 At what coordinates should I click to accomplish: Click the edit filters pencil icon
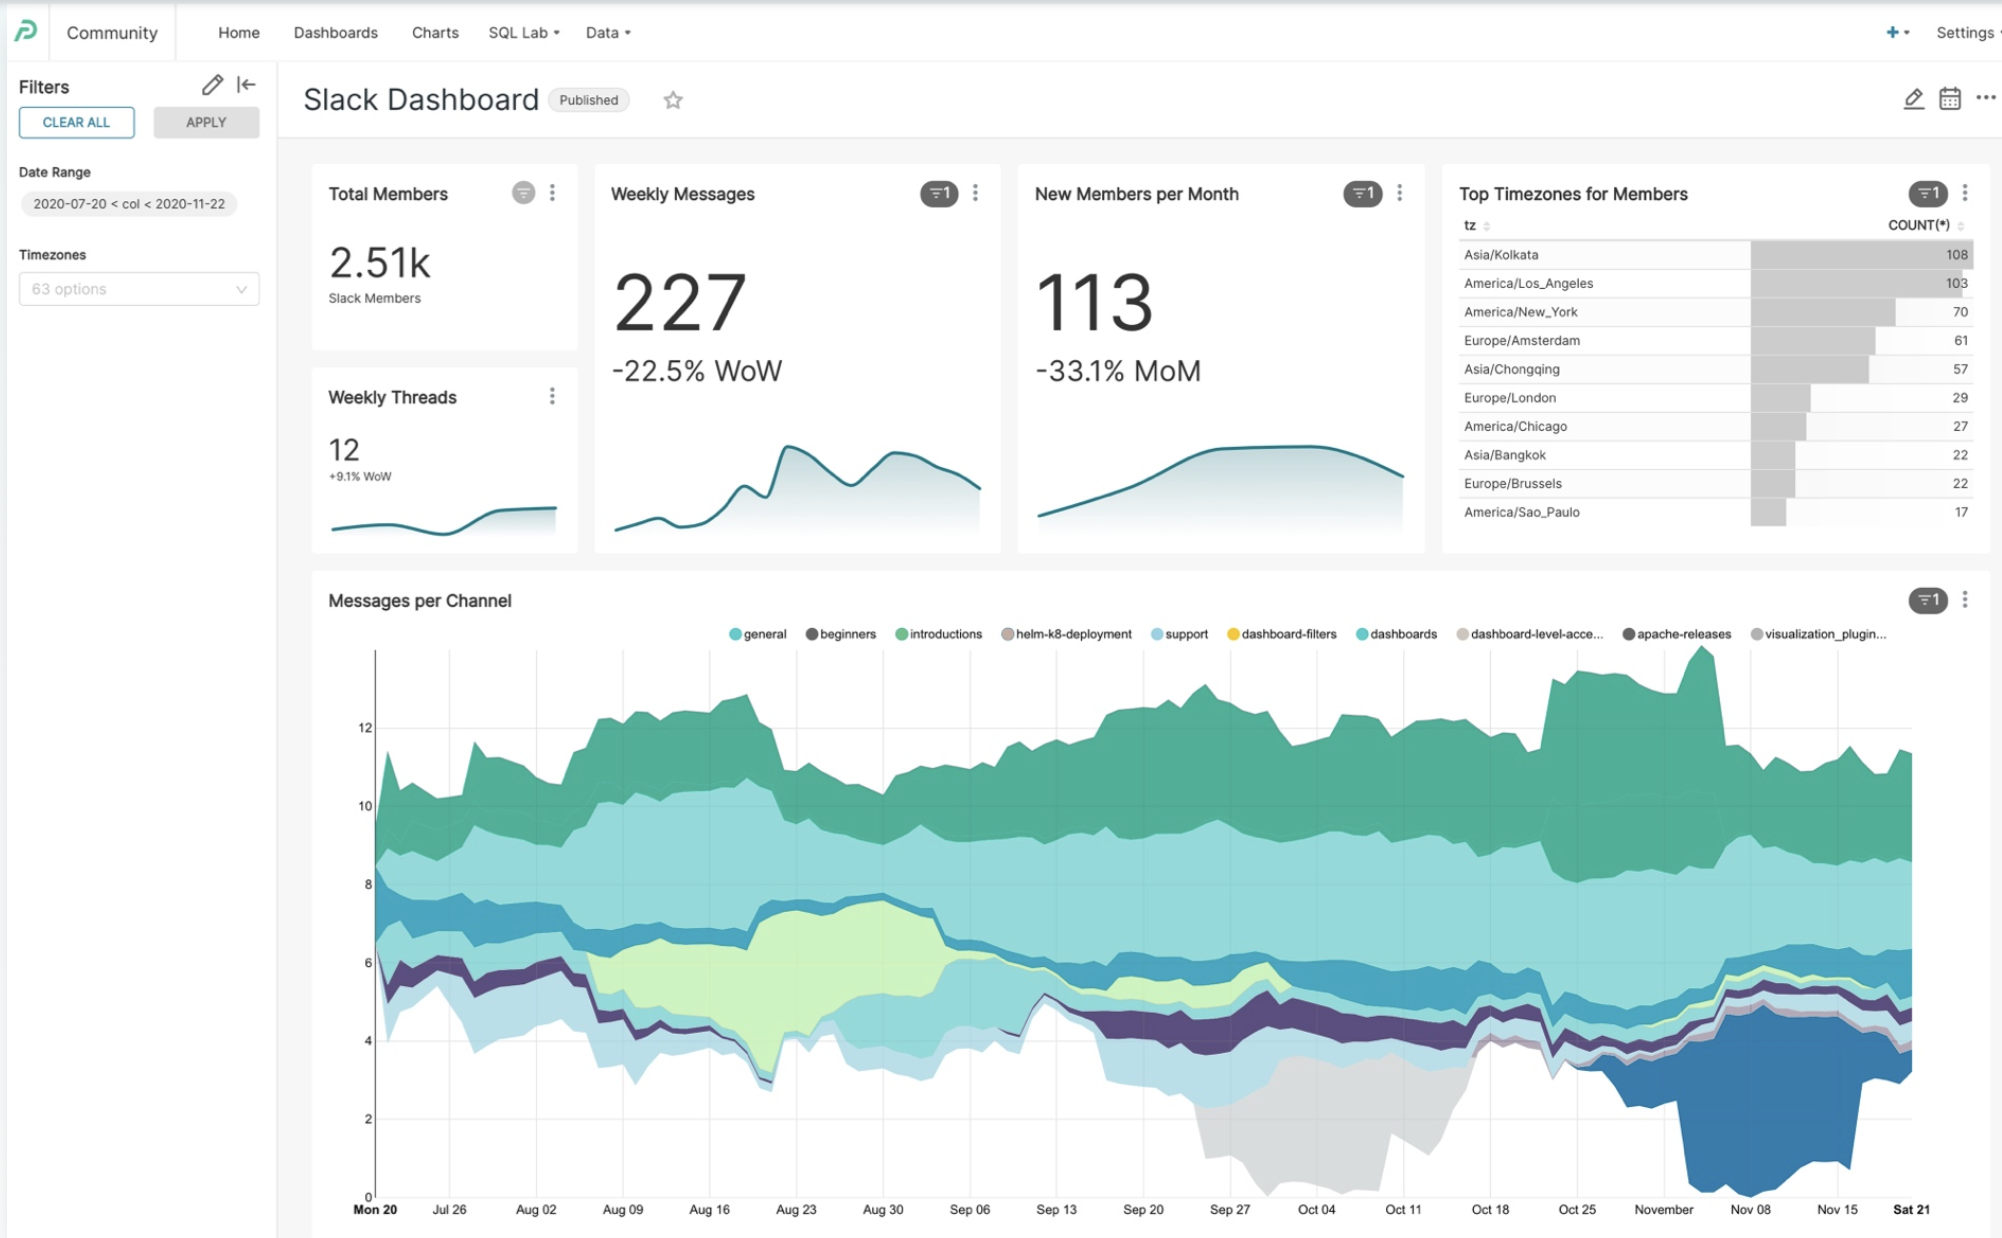click(212, 85)
